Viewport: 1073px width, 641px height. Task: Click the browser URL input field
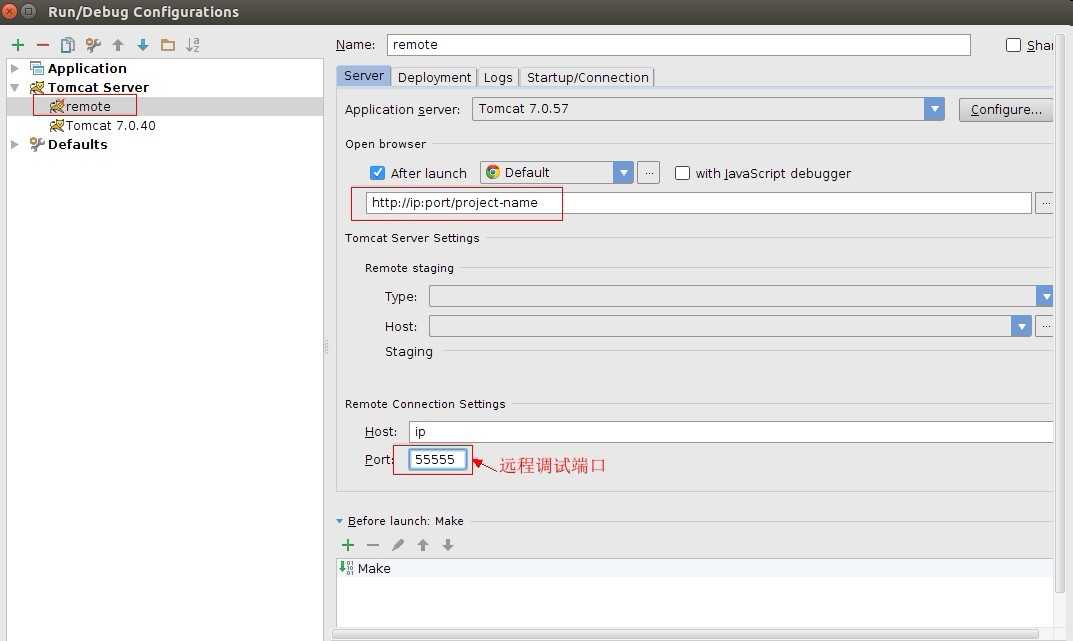pos(698,202)
